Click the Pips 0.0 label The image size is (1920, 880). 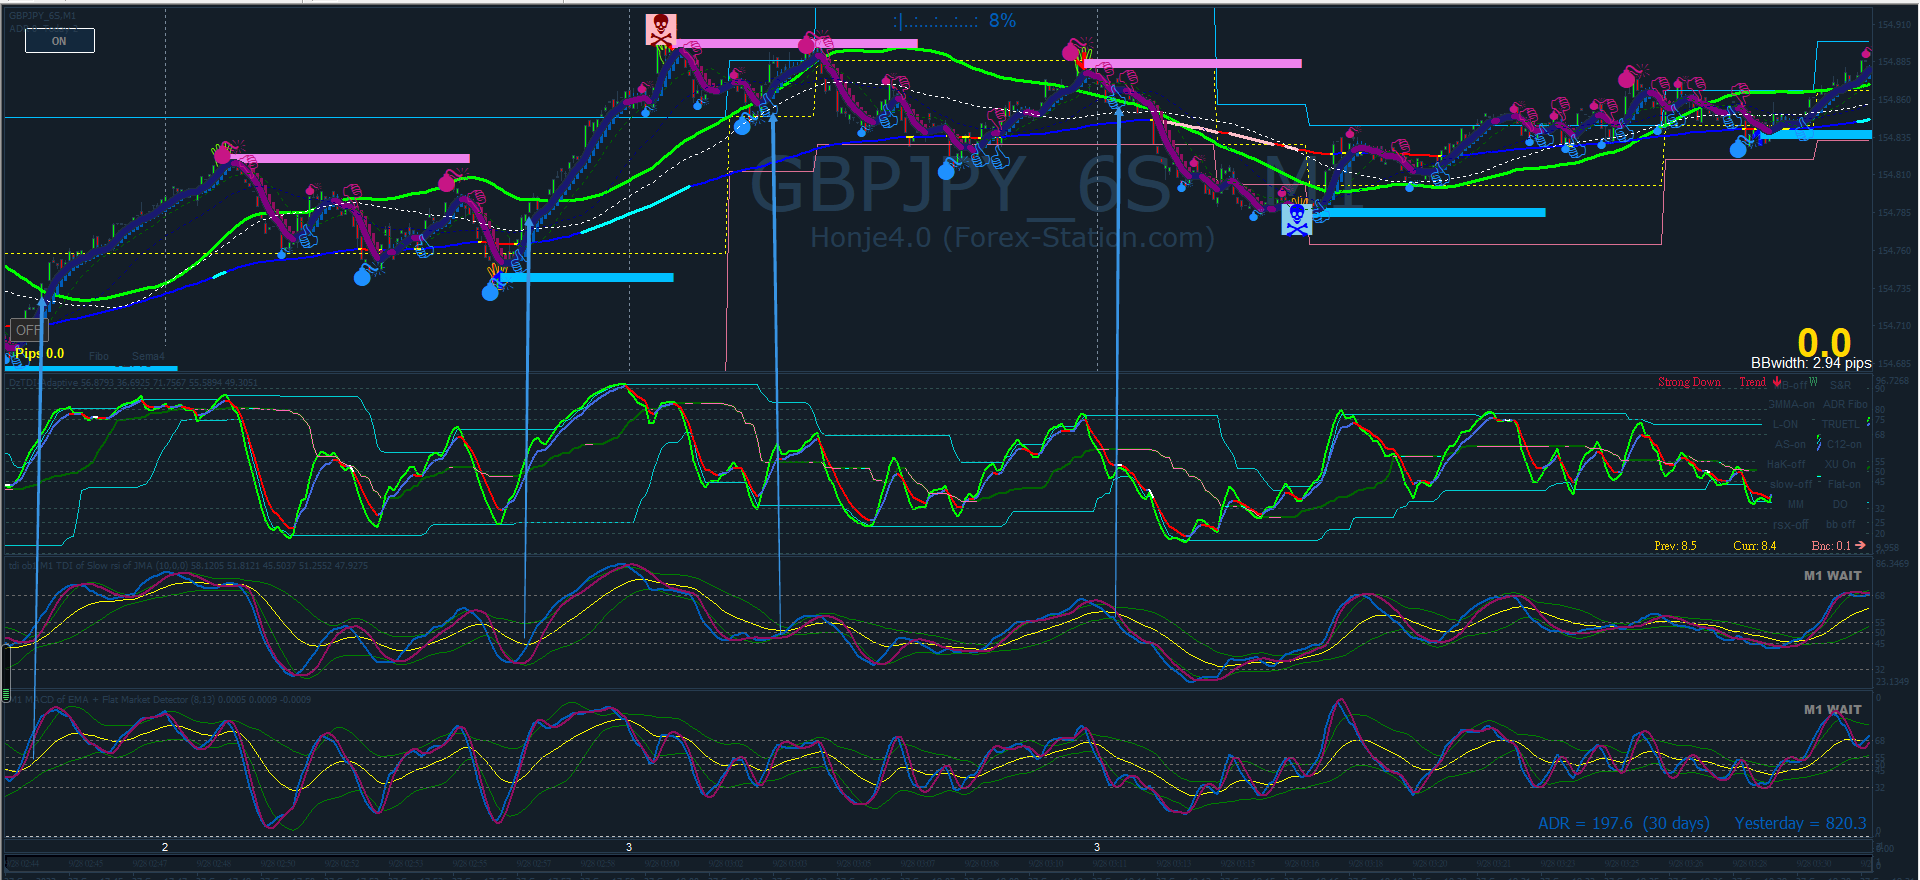pyautogui.click(x=39, y=353)
